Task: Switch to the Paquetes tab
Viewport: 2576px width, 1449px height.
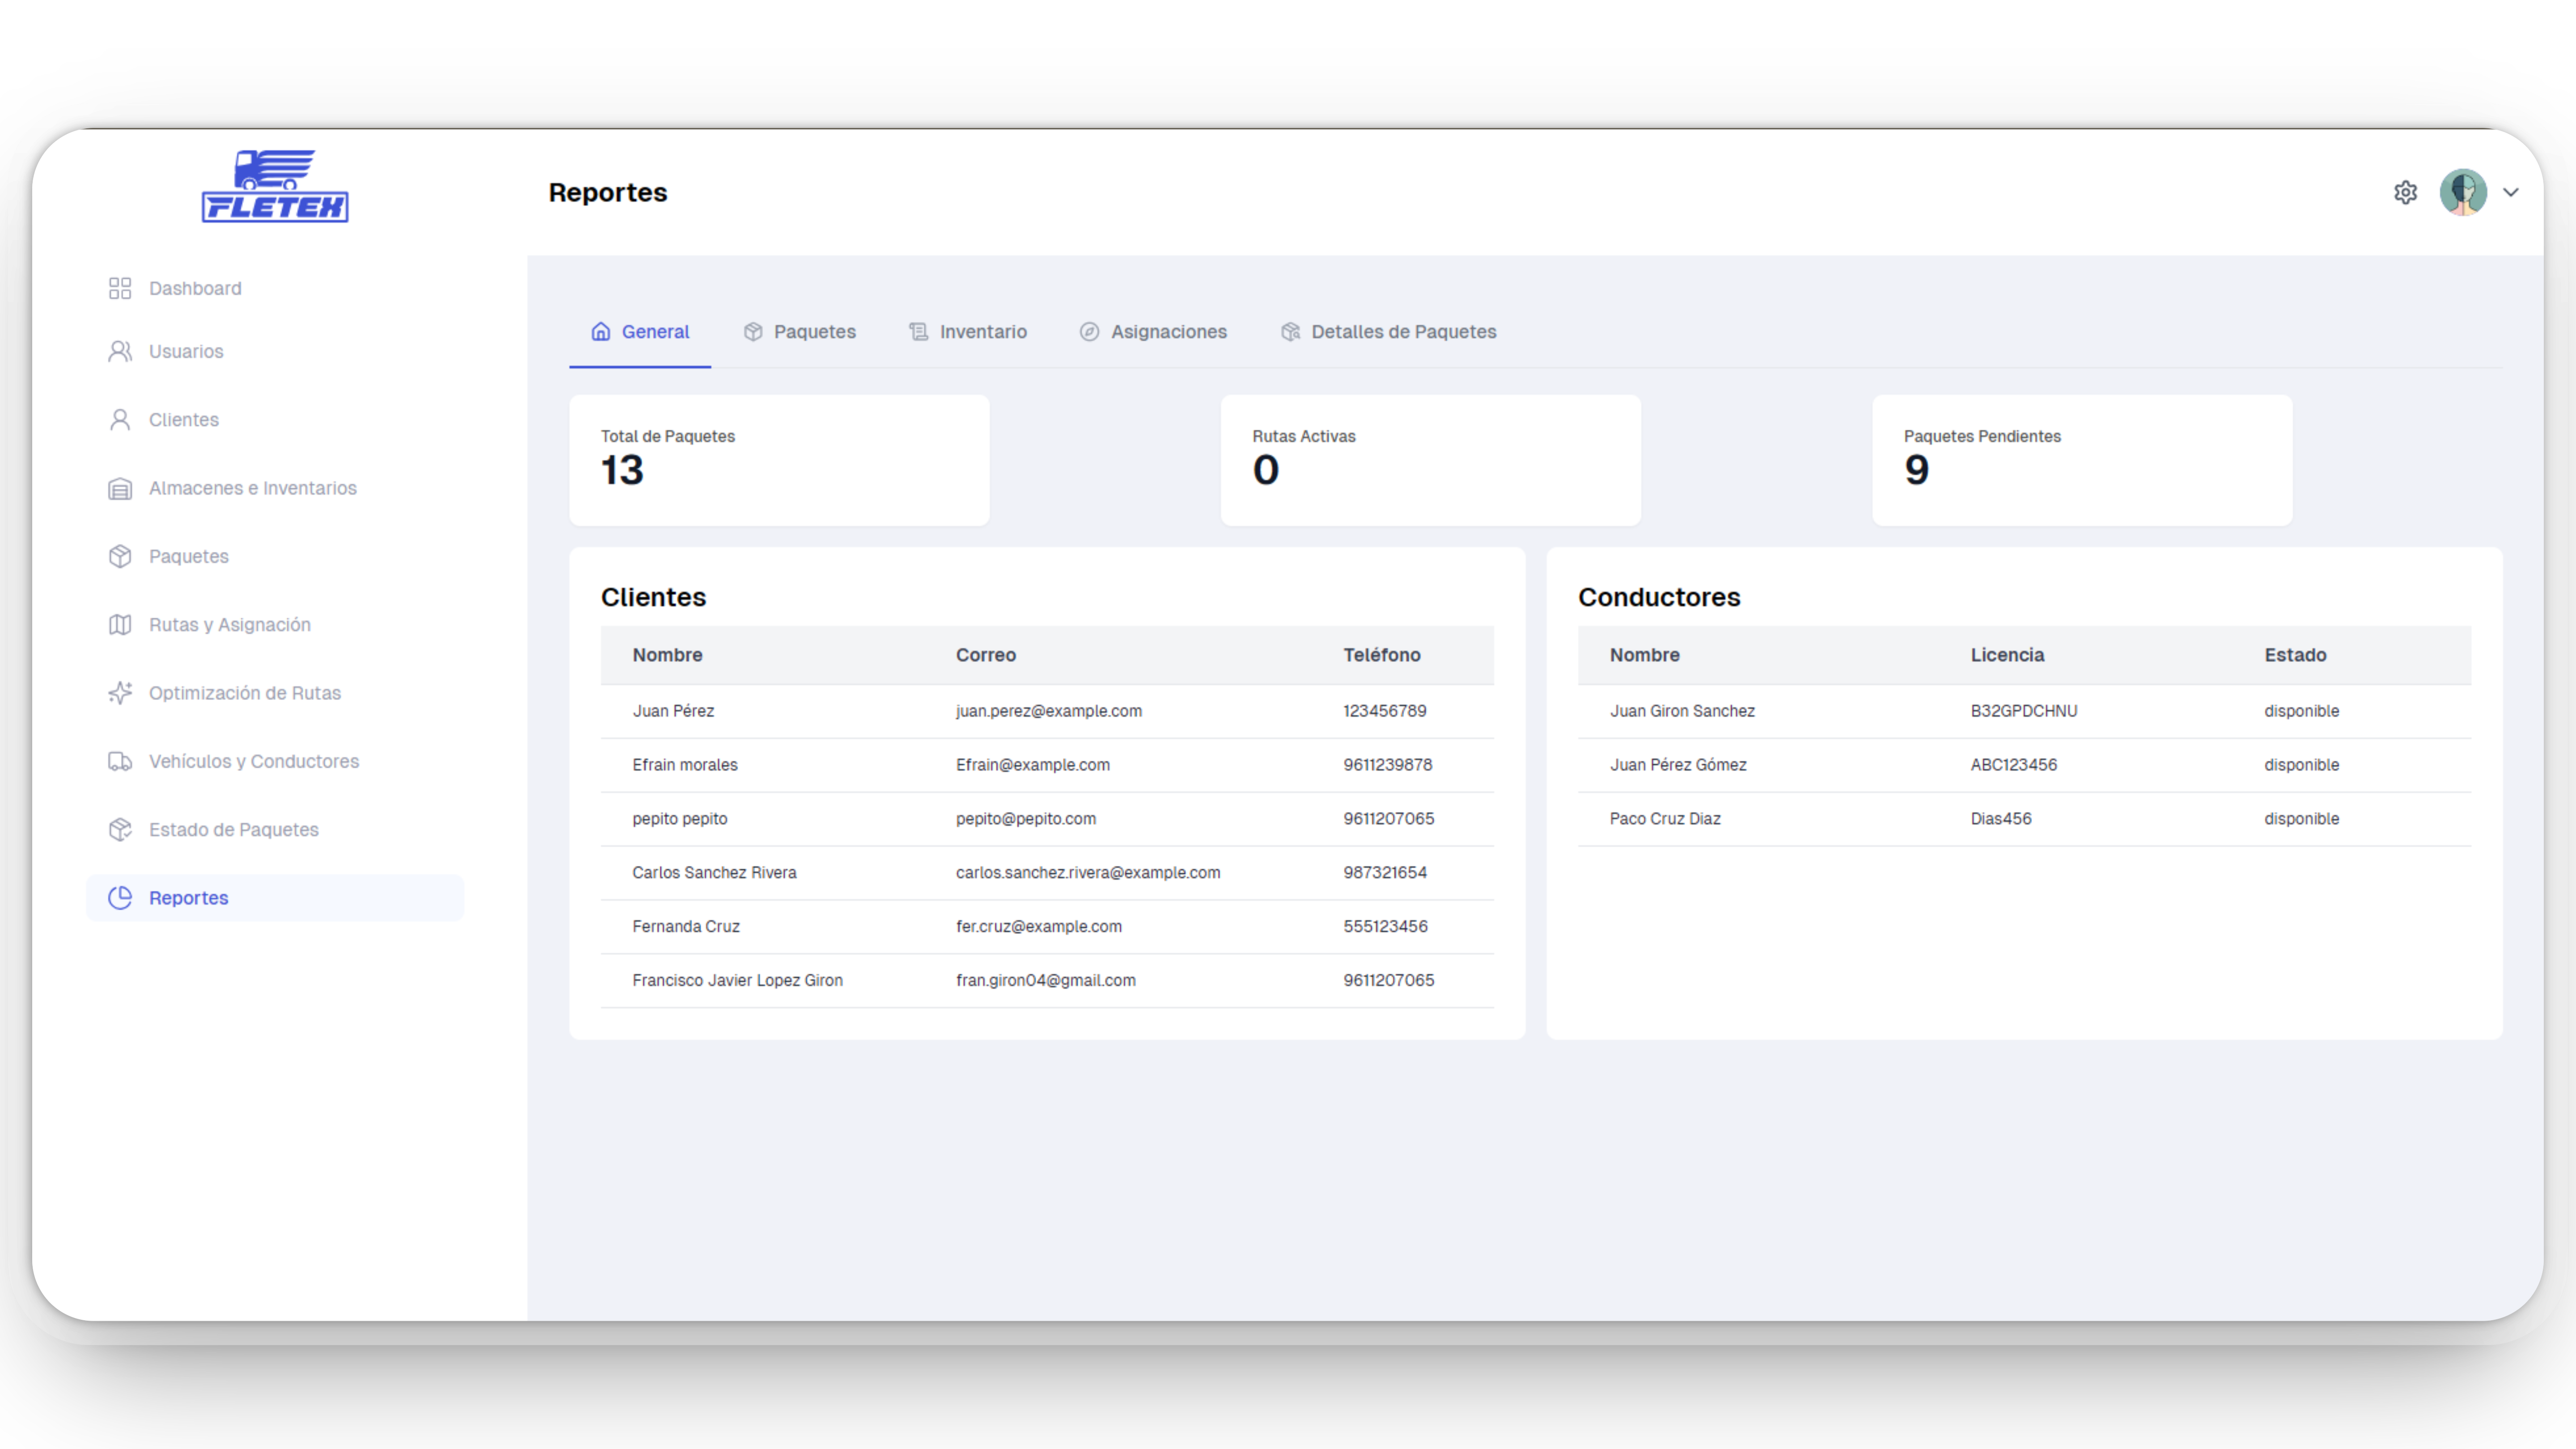Action: coord(800,332)
